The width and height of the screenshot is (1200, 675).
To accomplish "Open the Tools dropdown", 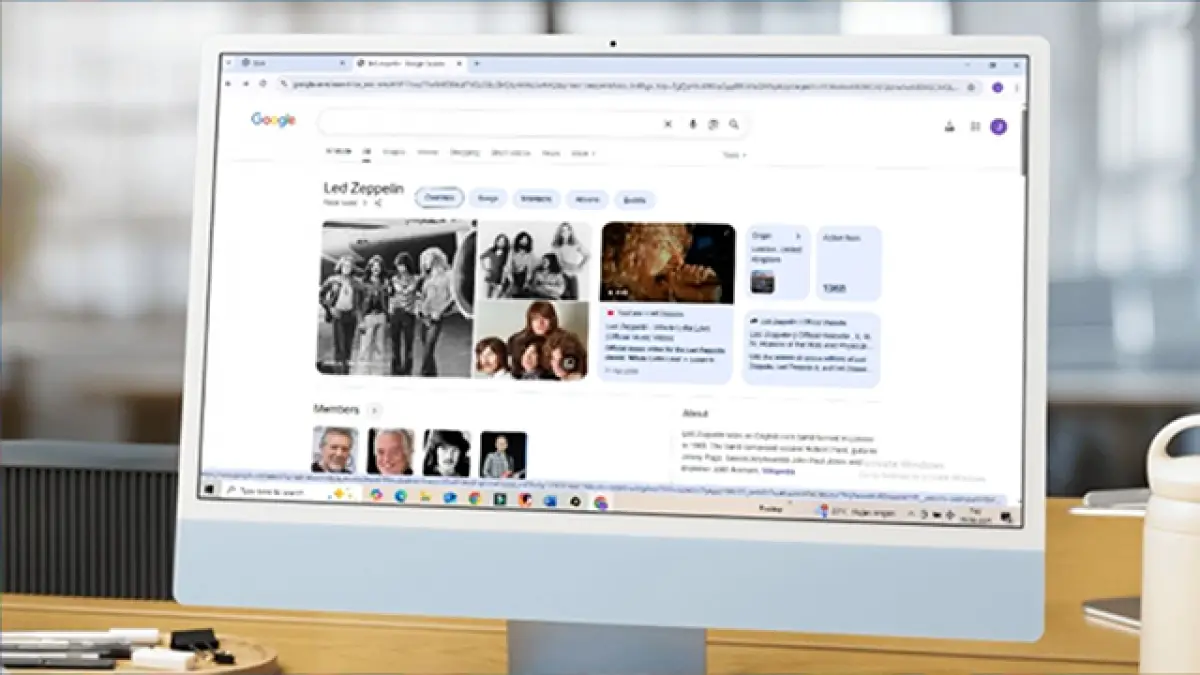I will pyautogui.click(x=734, y=155).
